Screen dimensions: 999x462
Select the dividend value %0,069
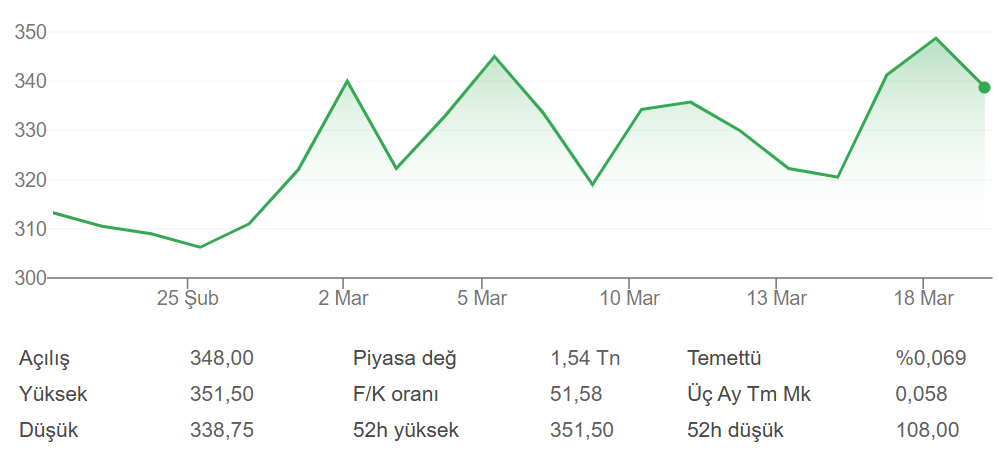(931, 358)
